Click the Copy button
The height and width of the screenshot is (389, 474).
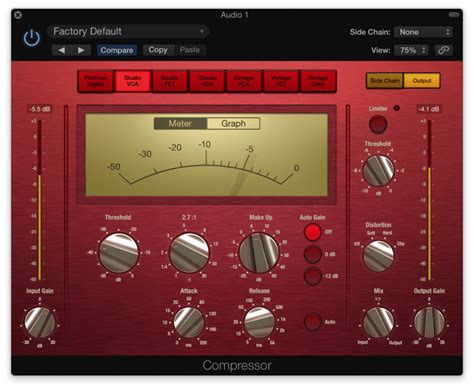tap(158, 50)
